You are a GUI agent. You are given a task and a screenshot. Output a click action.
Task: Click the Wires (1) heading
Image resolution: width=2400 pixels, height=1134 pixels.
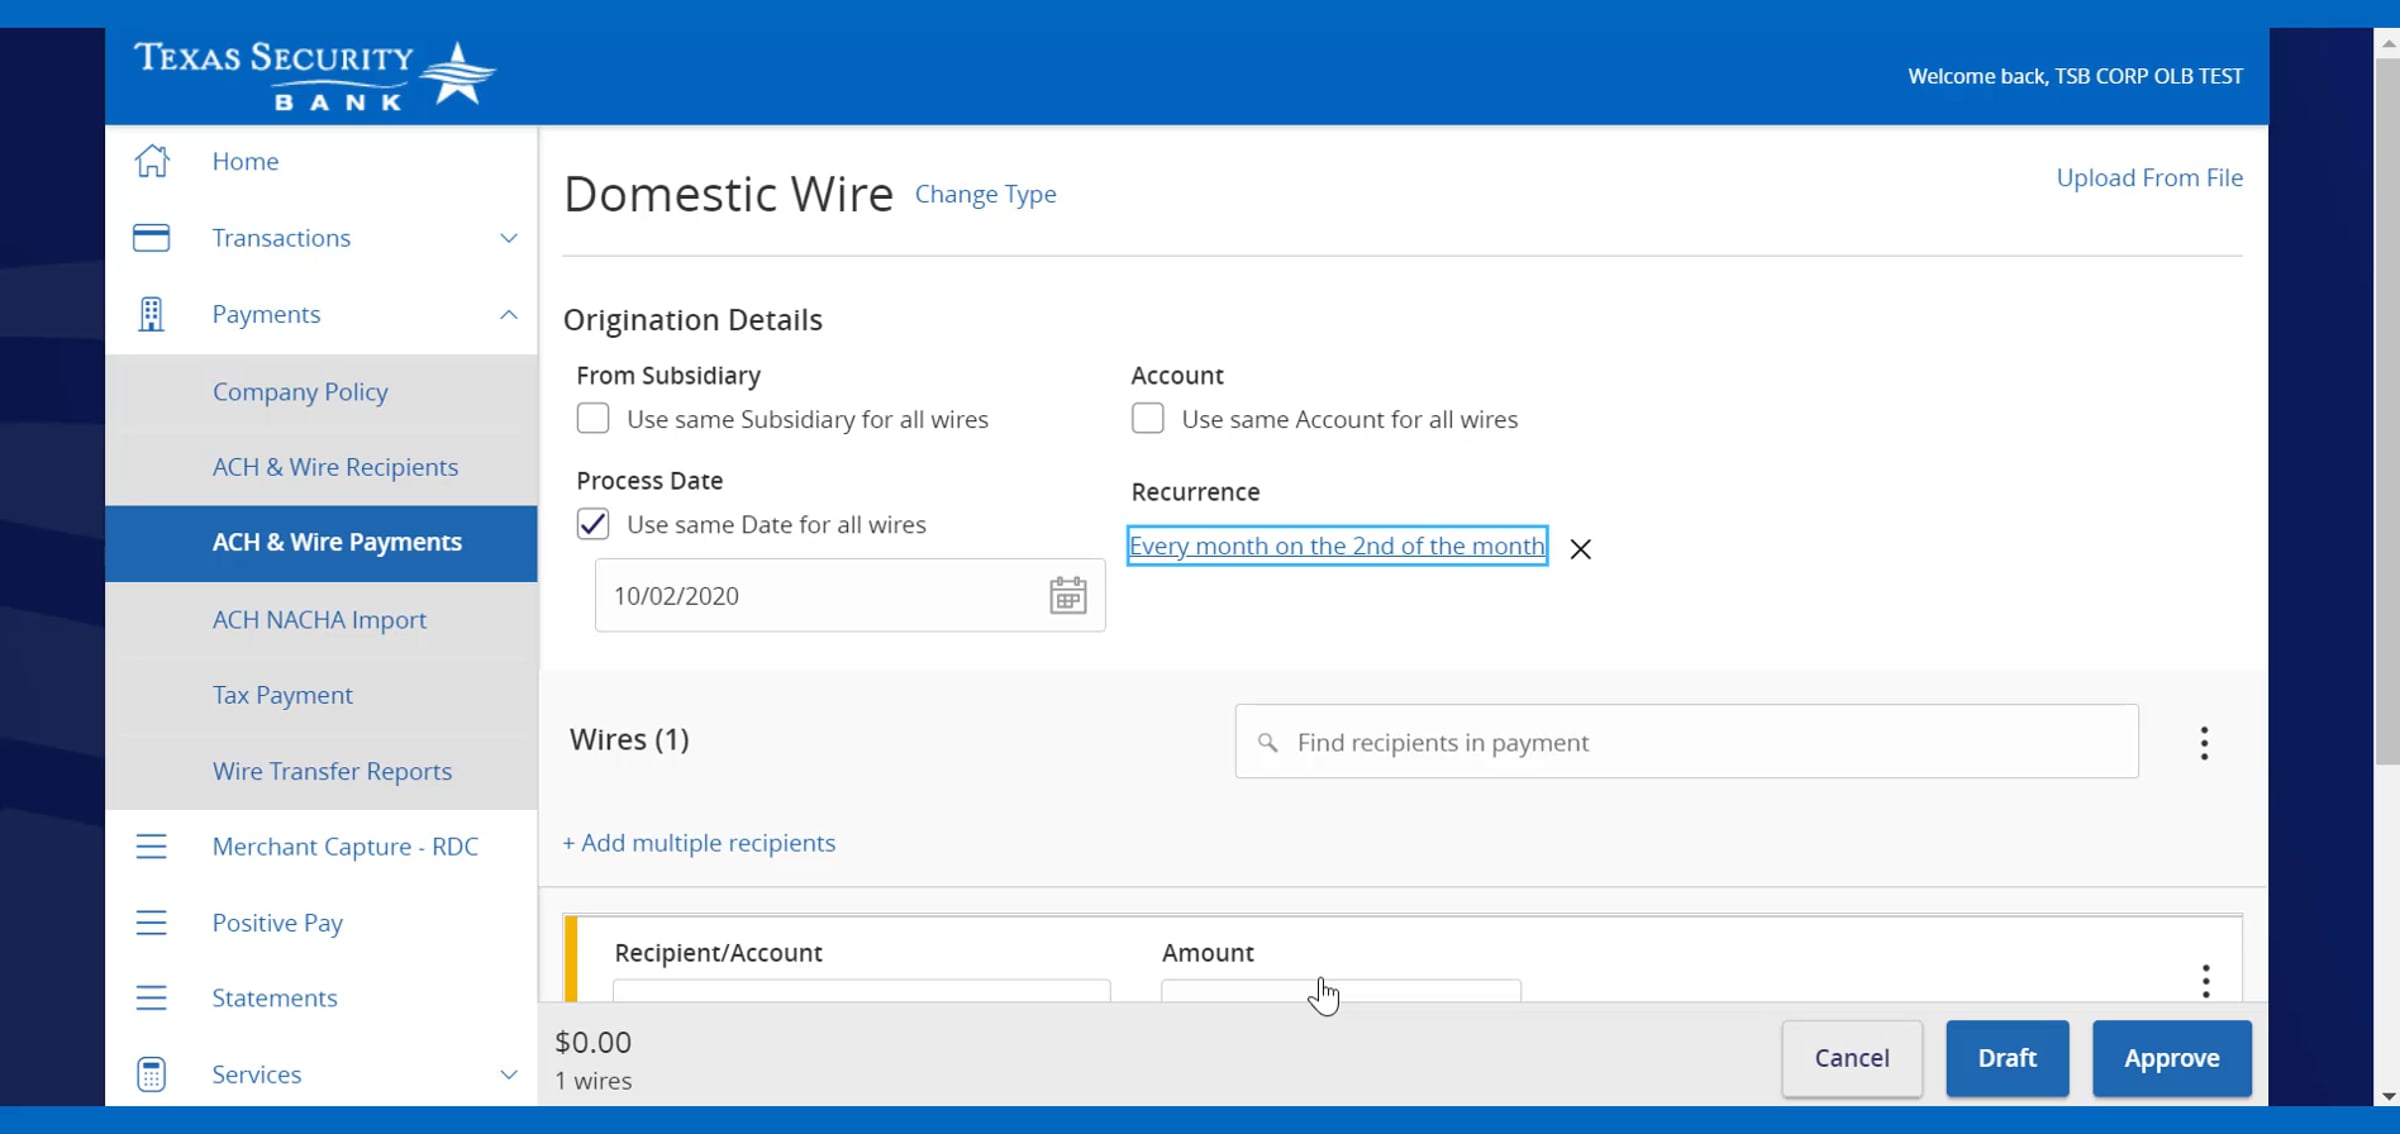[x=629, y=739]
